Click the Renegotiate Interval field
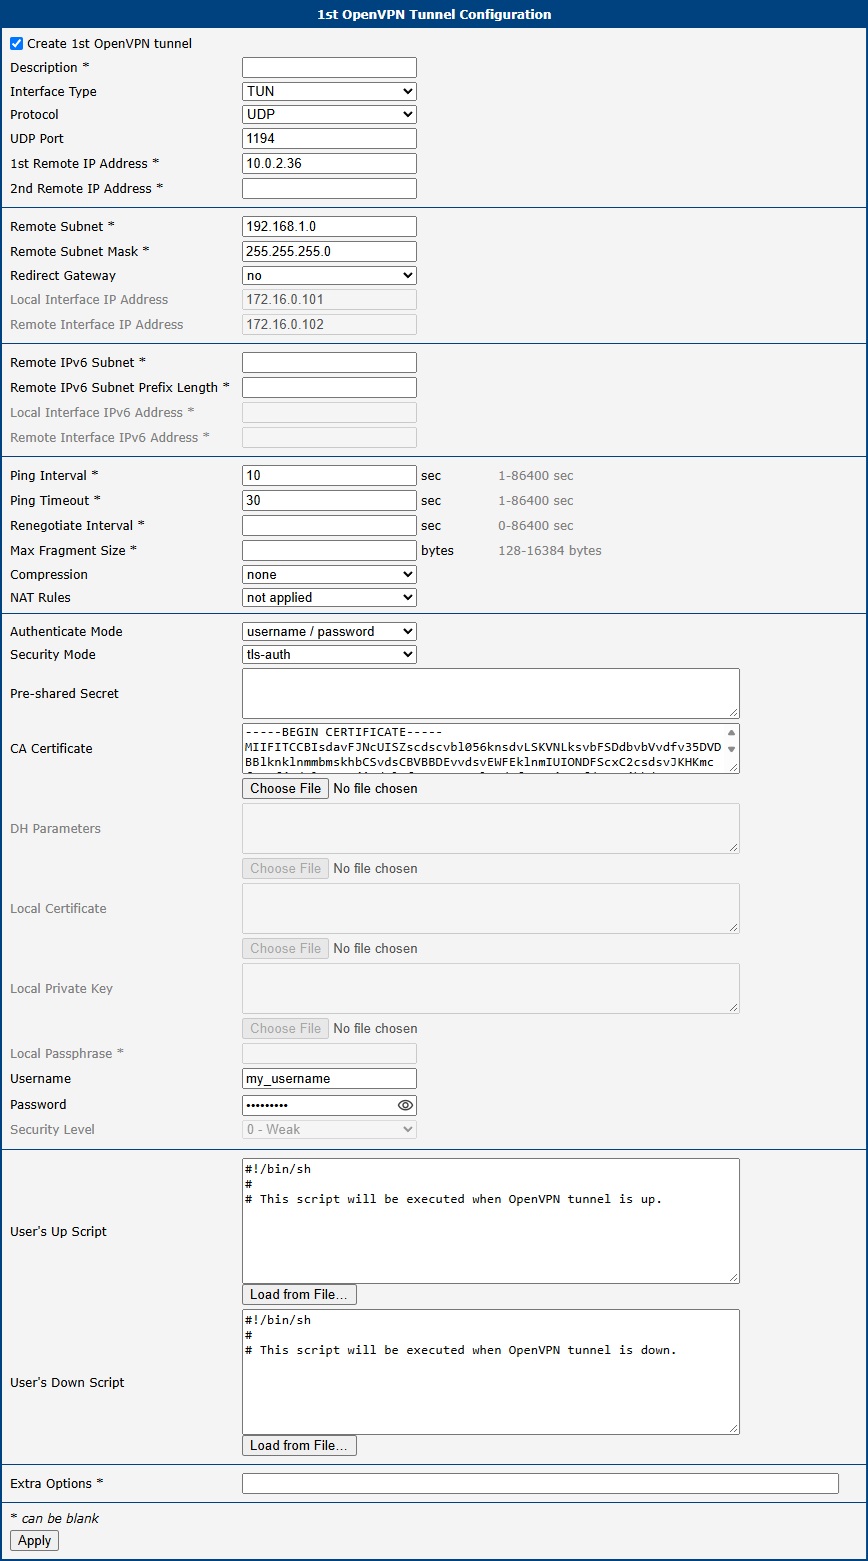Viewport: 868px width, 1561px height. tap(329, 525)
